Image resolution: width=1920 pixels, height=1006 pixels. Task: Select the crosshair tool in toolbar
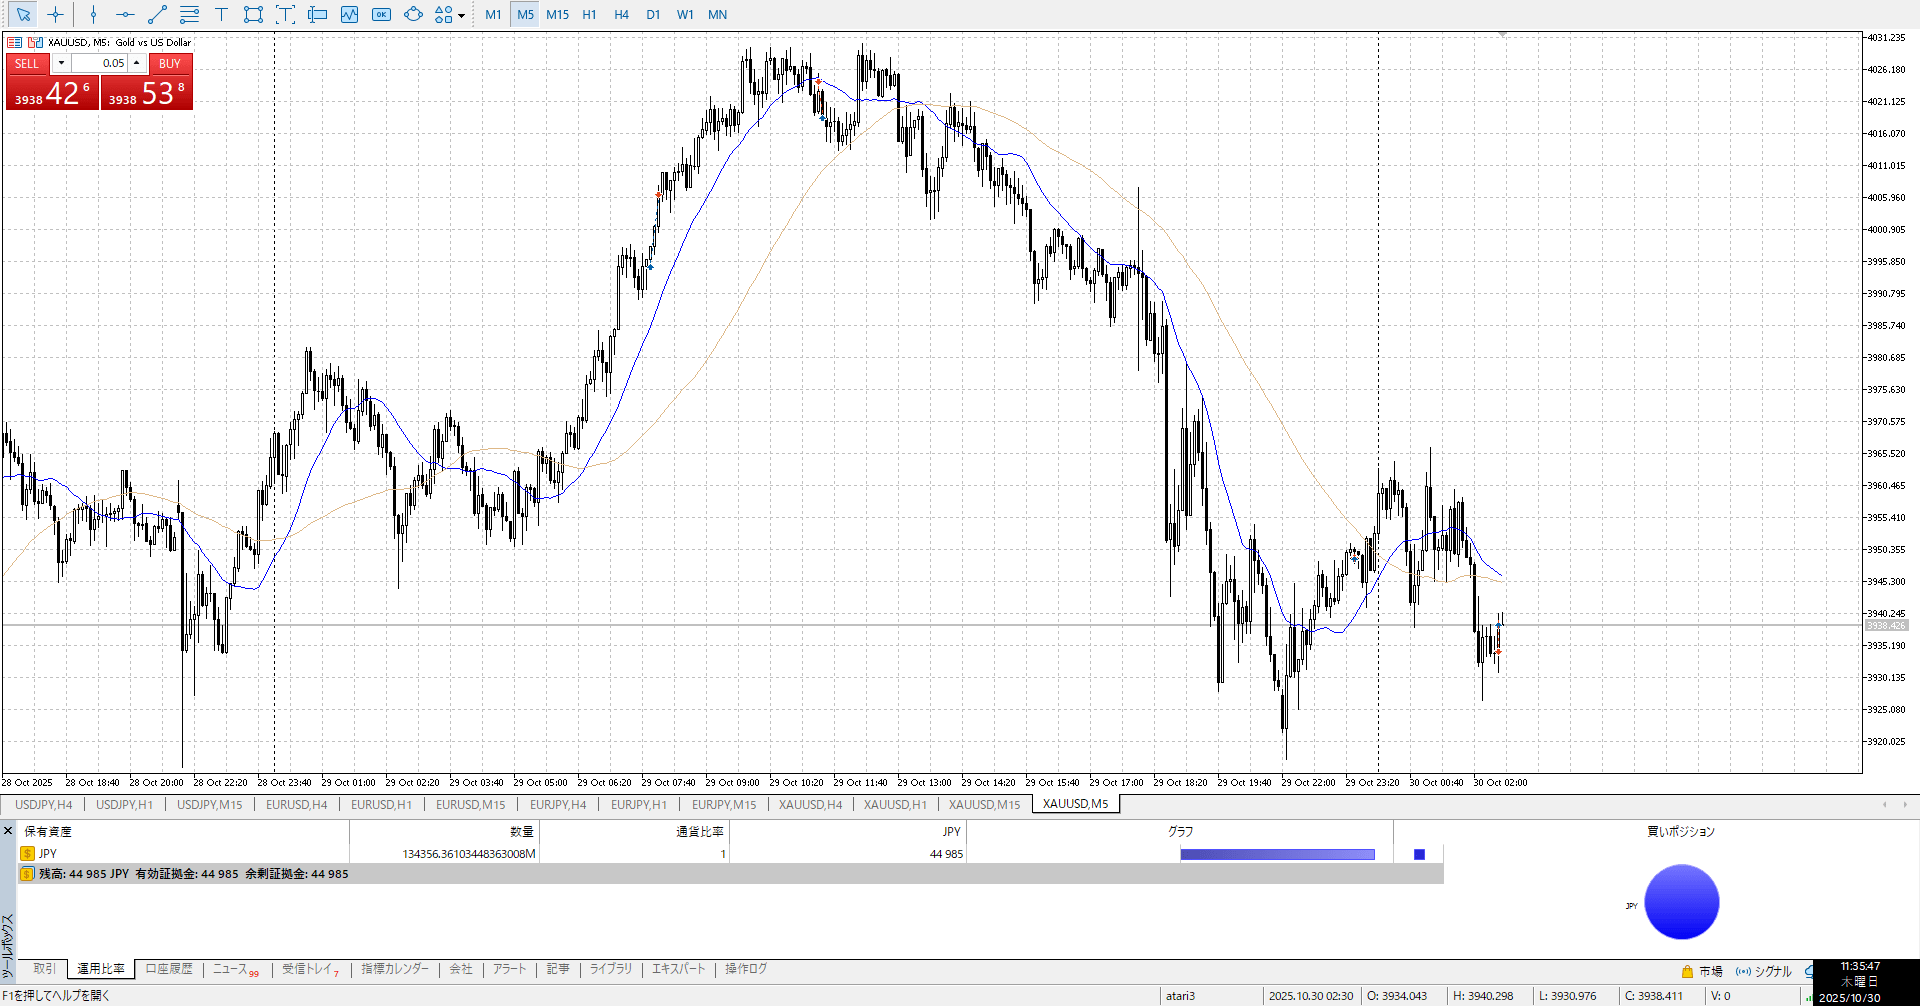pos(56,14)
